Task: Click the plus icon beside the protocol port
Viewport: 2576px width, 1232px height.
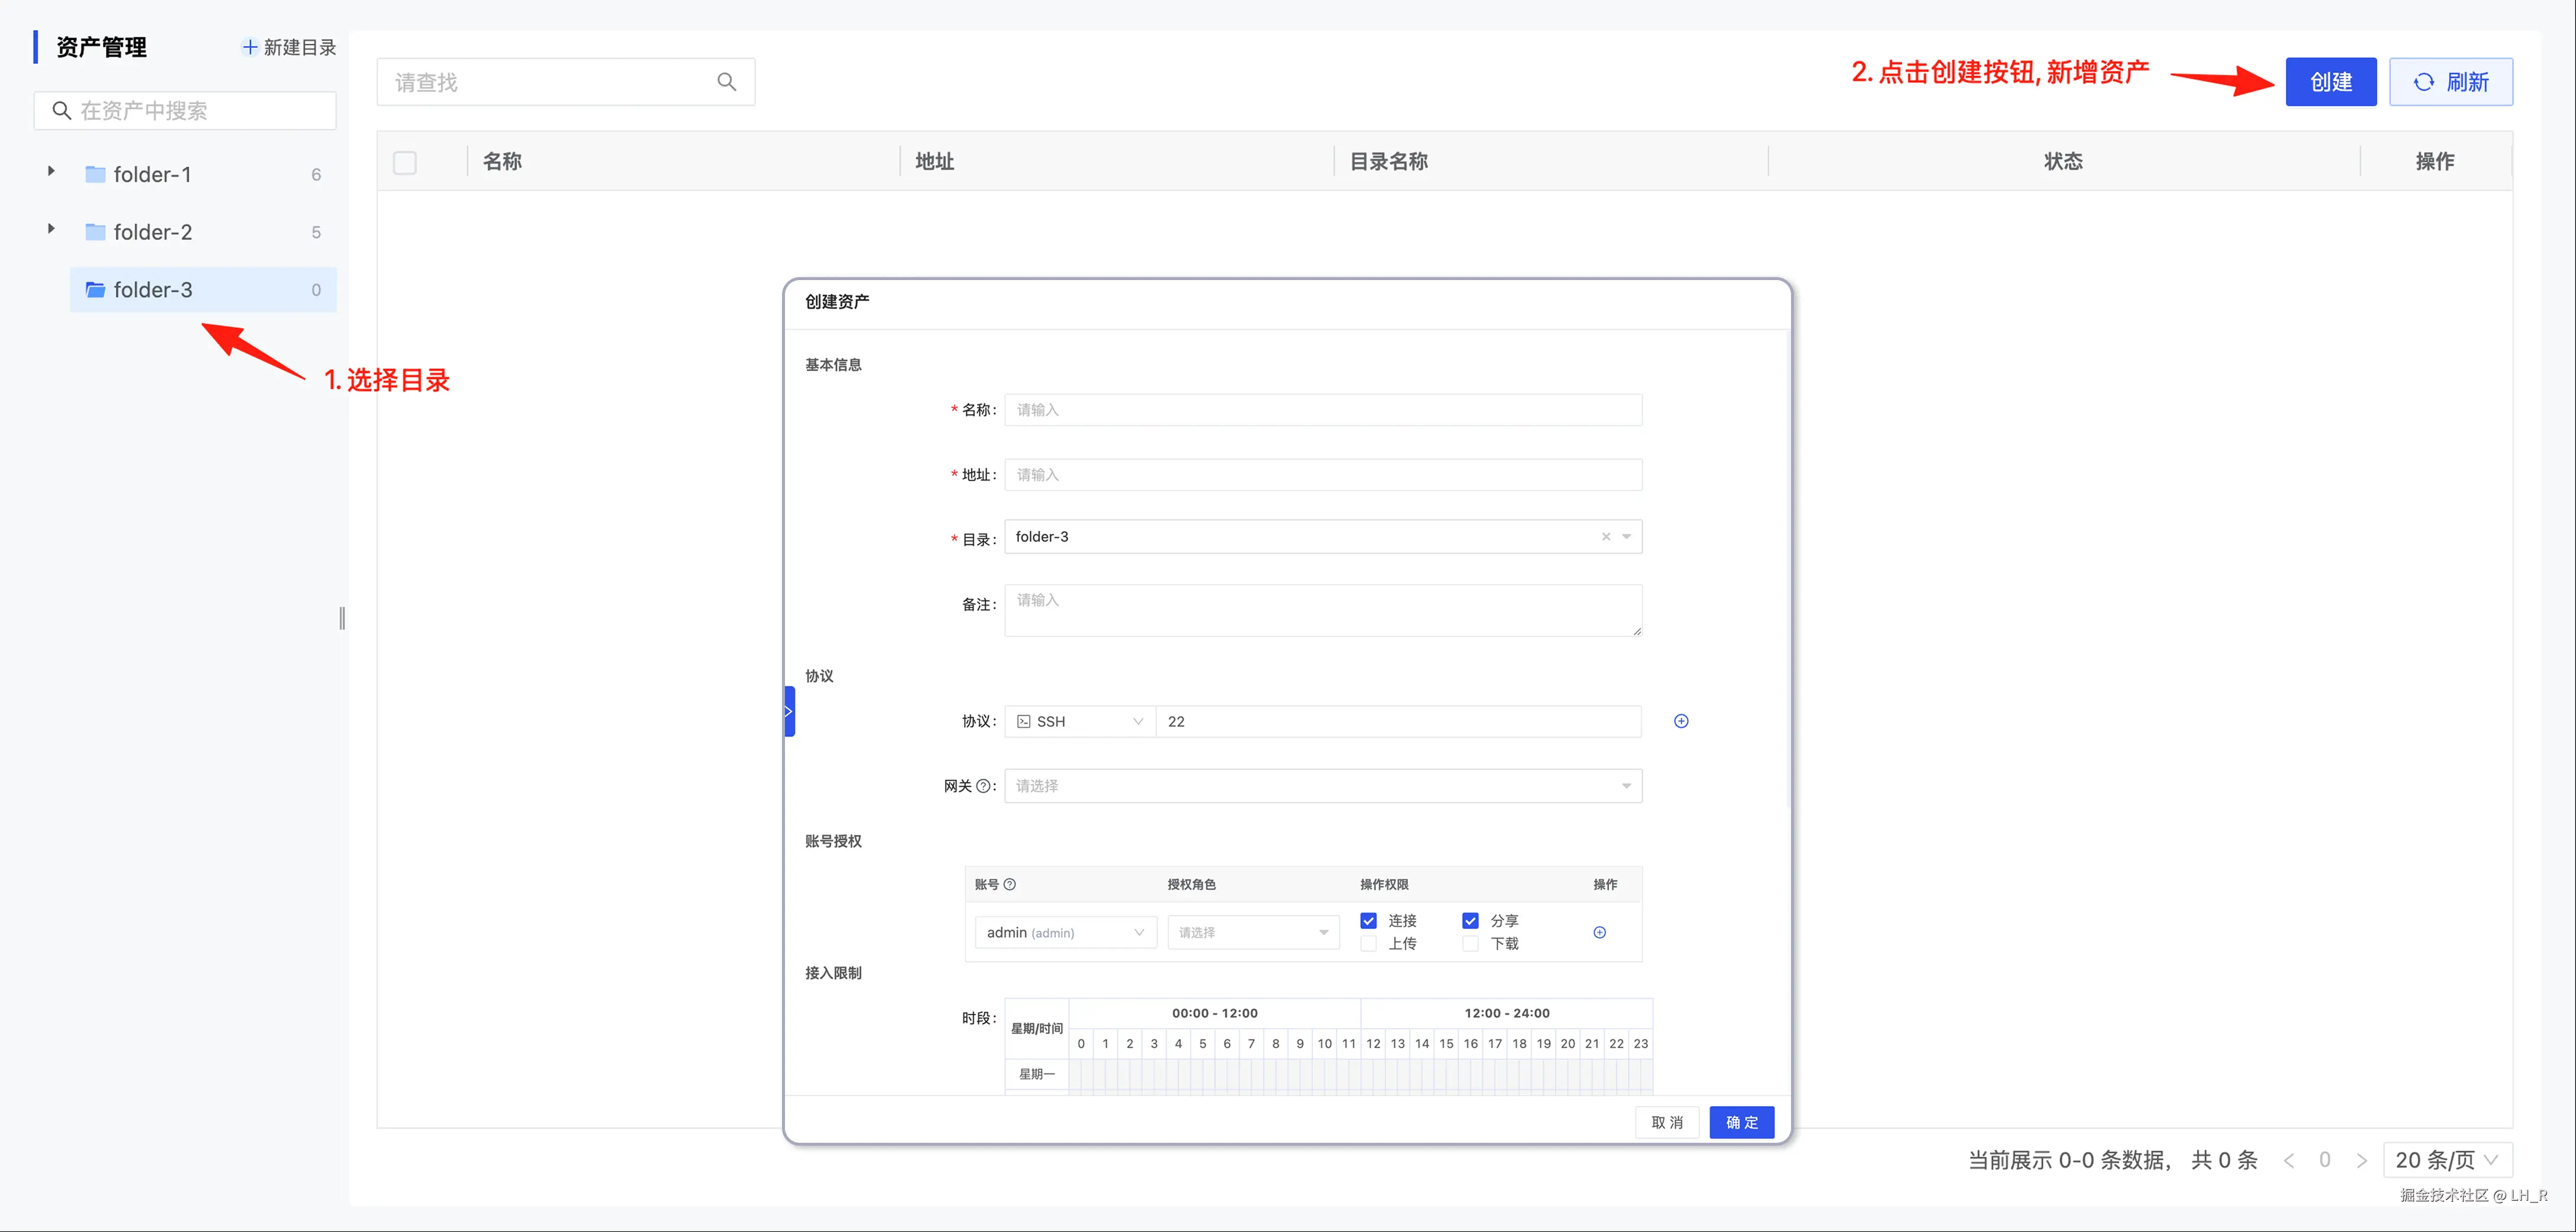Action: click(x=1681, y=721)
